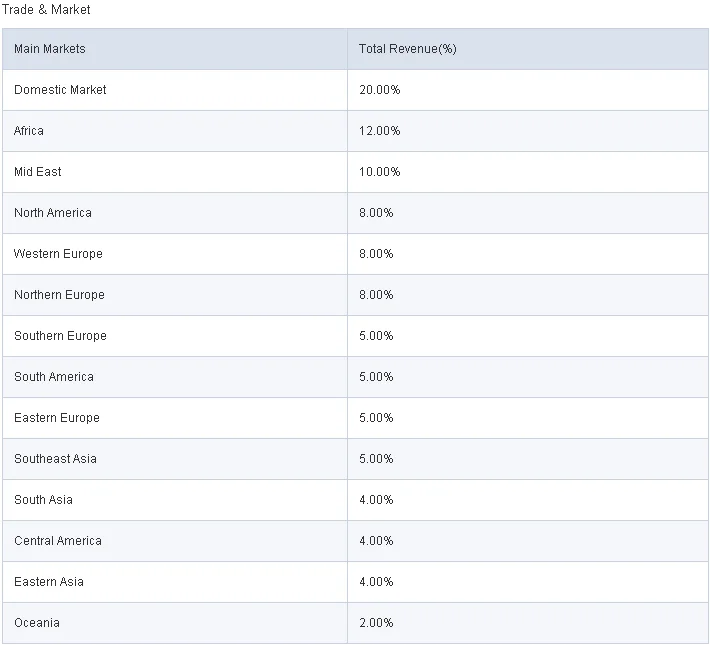710x645 pixels.
Task: Select the Domestic Market cell
Action: tap(60, 90)
